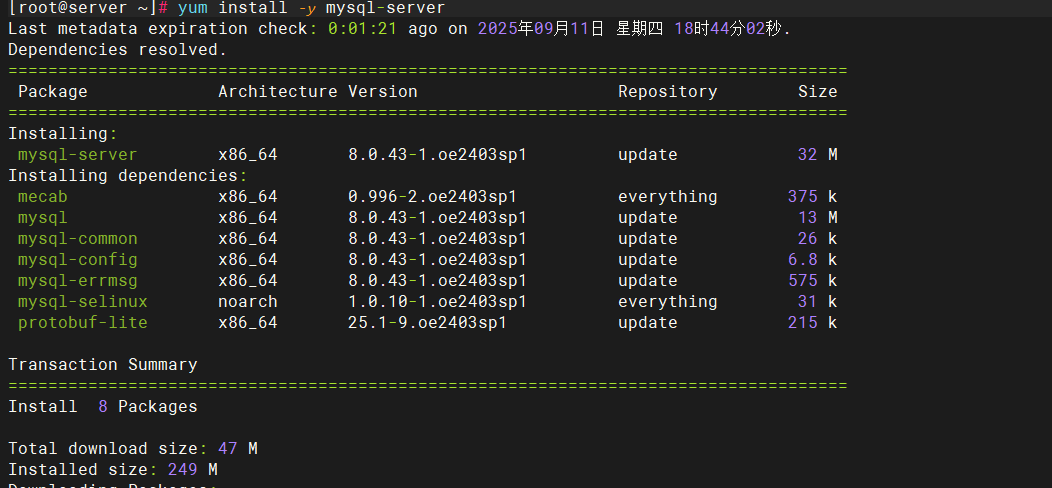Select the 'mysql-common' package name

click(x=77, y=239)
